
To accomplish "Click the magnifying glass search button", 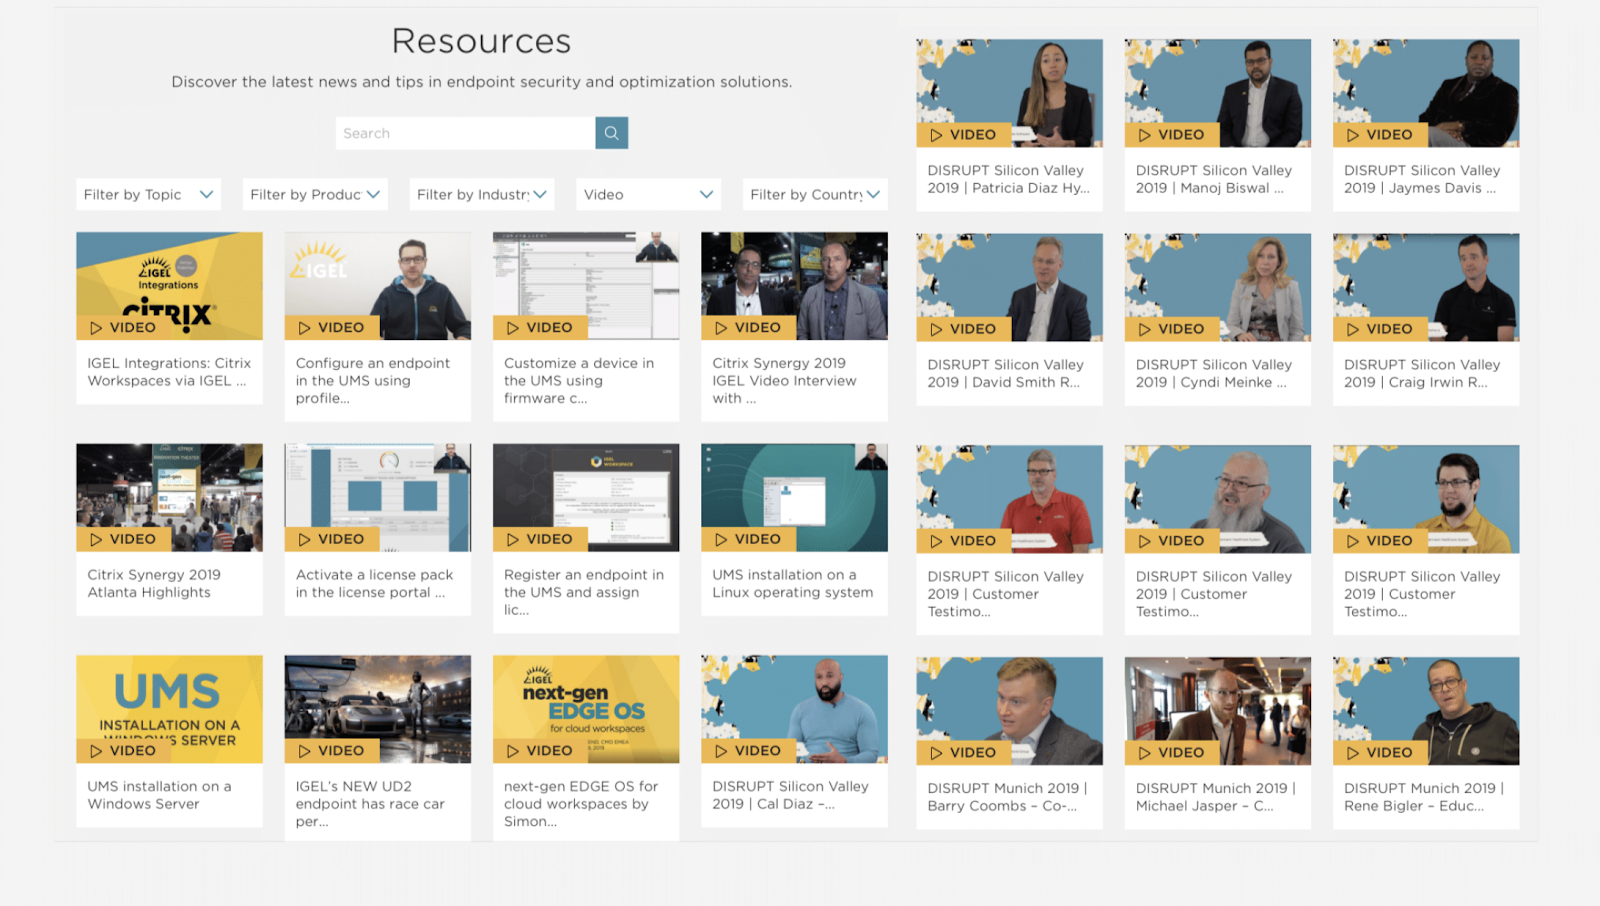I will [x=611, y=133].
